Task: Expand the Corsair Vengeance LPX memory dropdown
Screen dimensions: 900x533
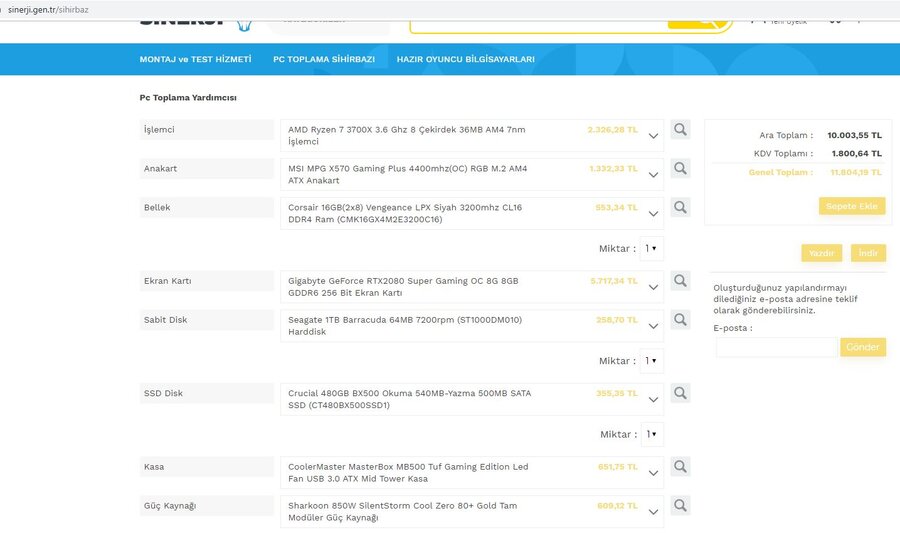Action: 653,214
